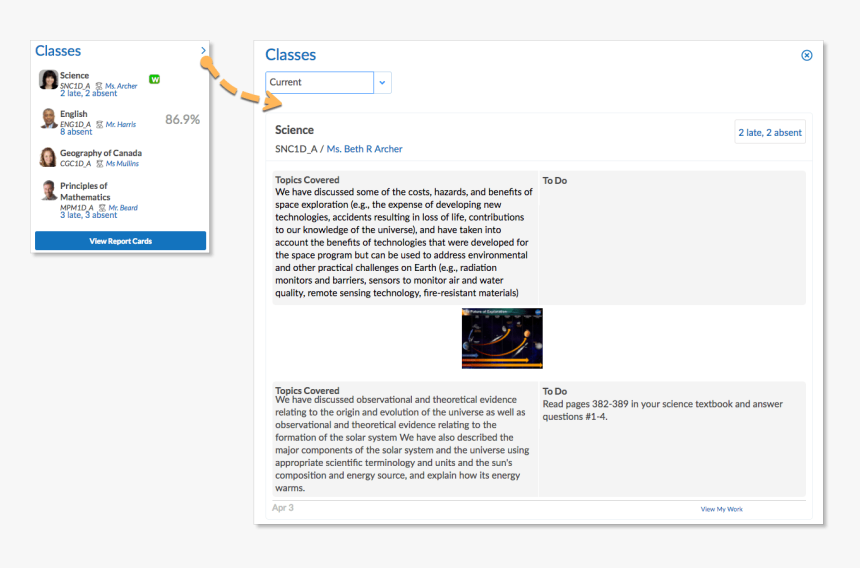
Task: Click the teacher icon beside Mr. Harris
Action: pos(99,124)
